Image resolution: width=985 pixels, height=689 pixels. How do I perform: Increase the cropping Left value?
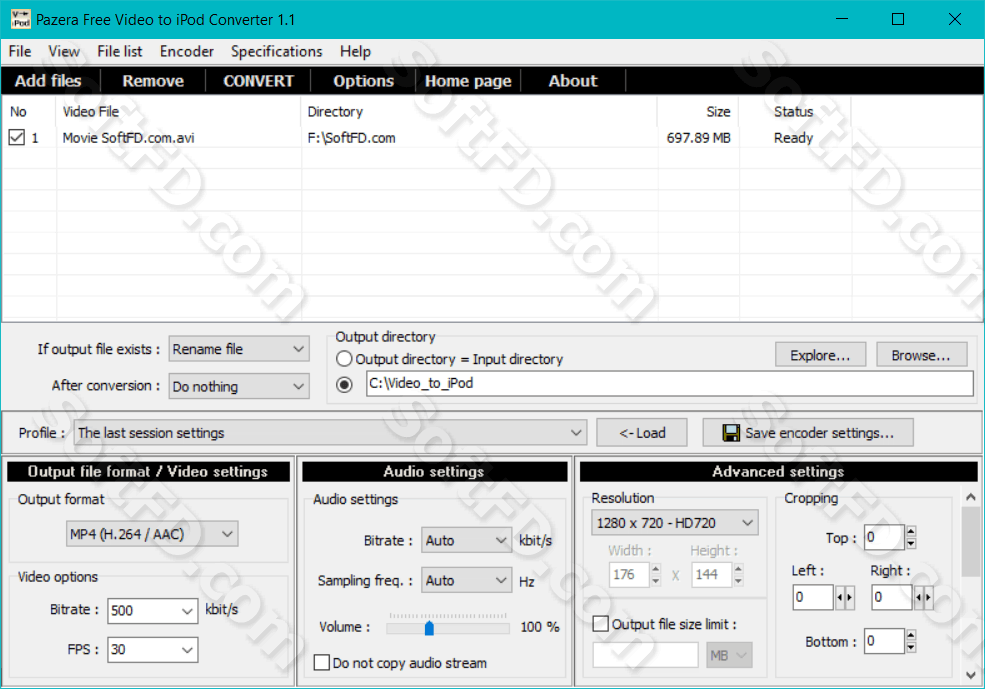pyautogui.click(x=849, y=597)
